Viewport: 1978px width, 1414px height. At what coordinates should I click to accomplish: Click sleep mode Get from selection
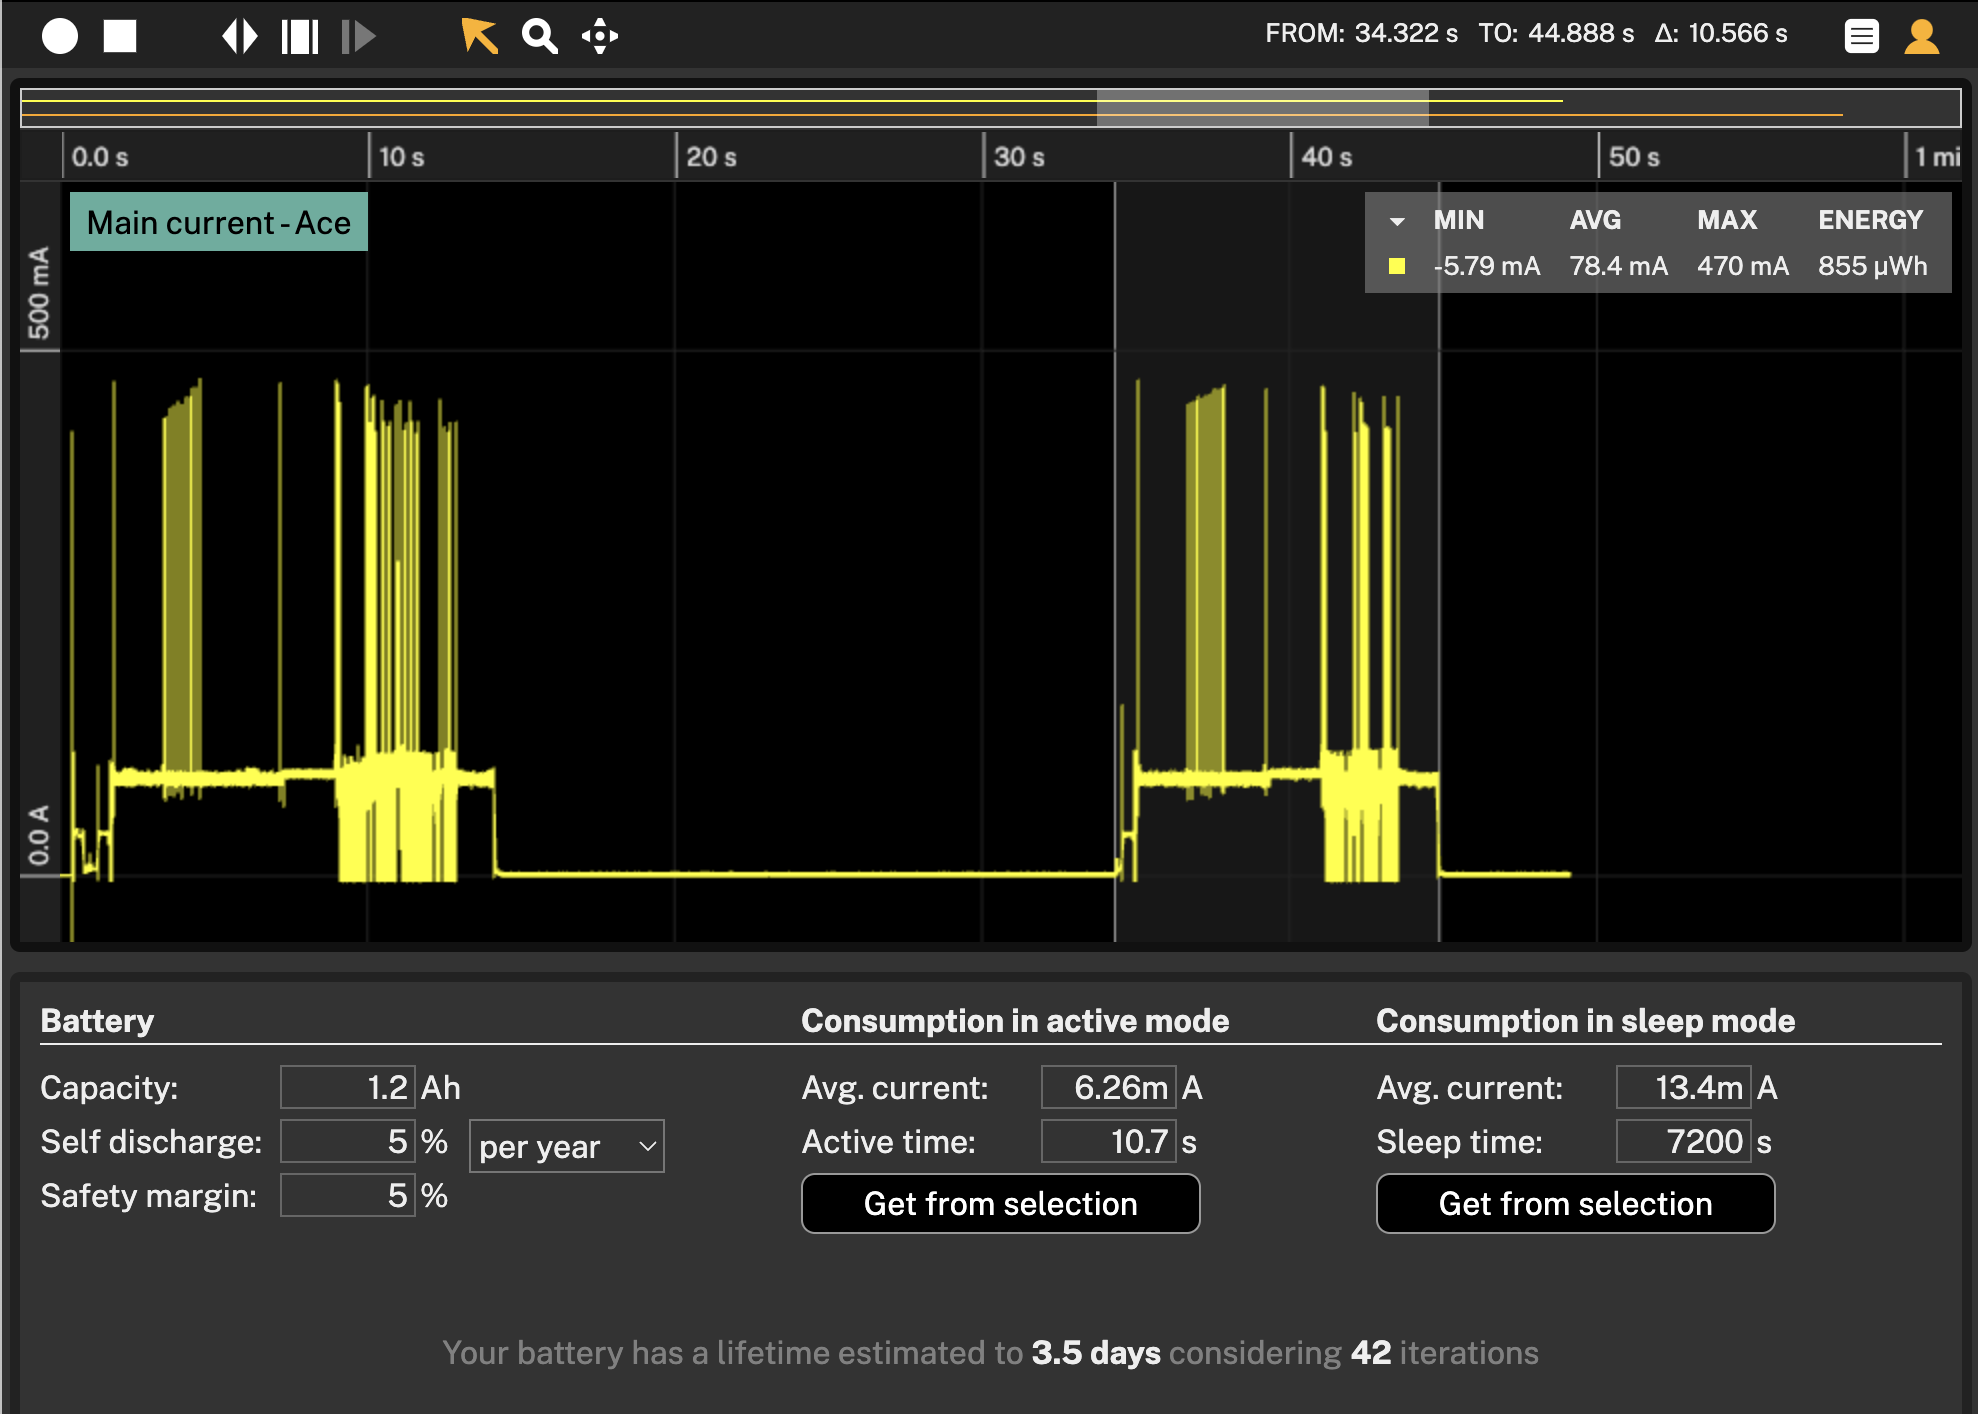pos(1575,1203)
